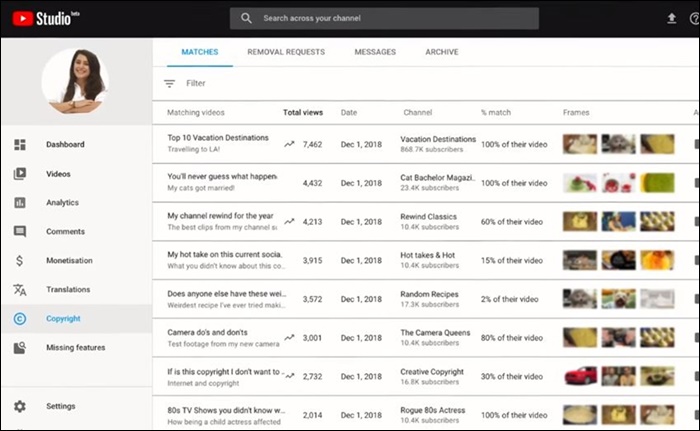Open Translations in the sidebar
This screenshot has width=700, height=431.
coord(68,289)
